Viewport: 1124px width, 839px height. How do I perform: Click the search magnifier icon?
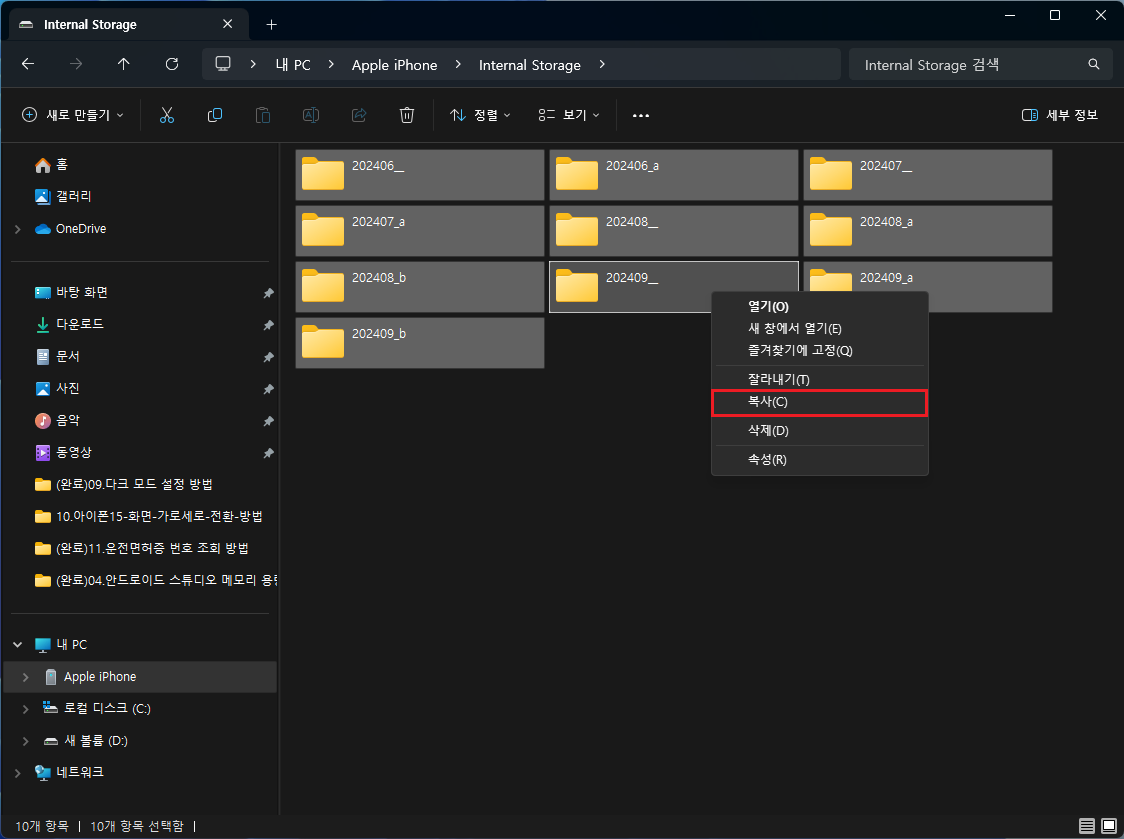pyautogui.click(x=1094, y=65)
